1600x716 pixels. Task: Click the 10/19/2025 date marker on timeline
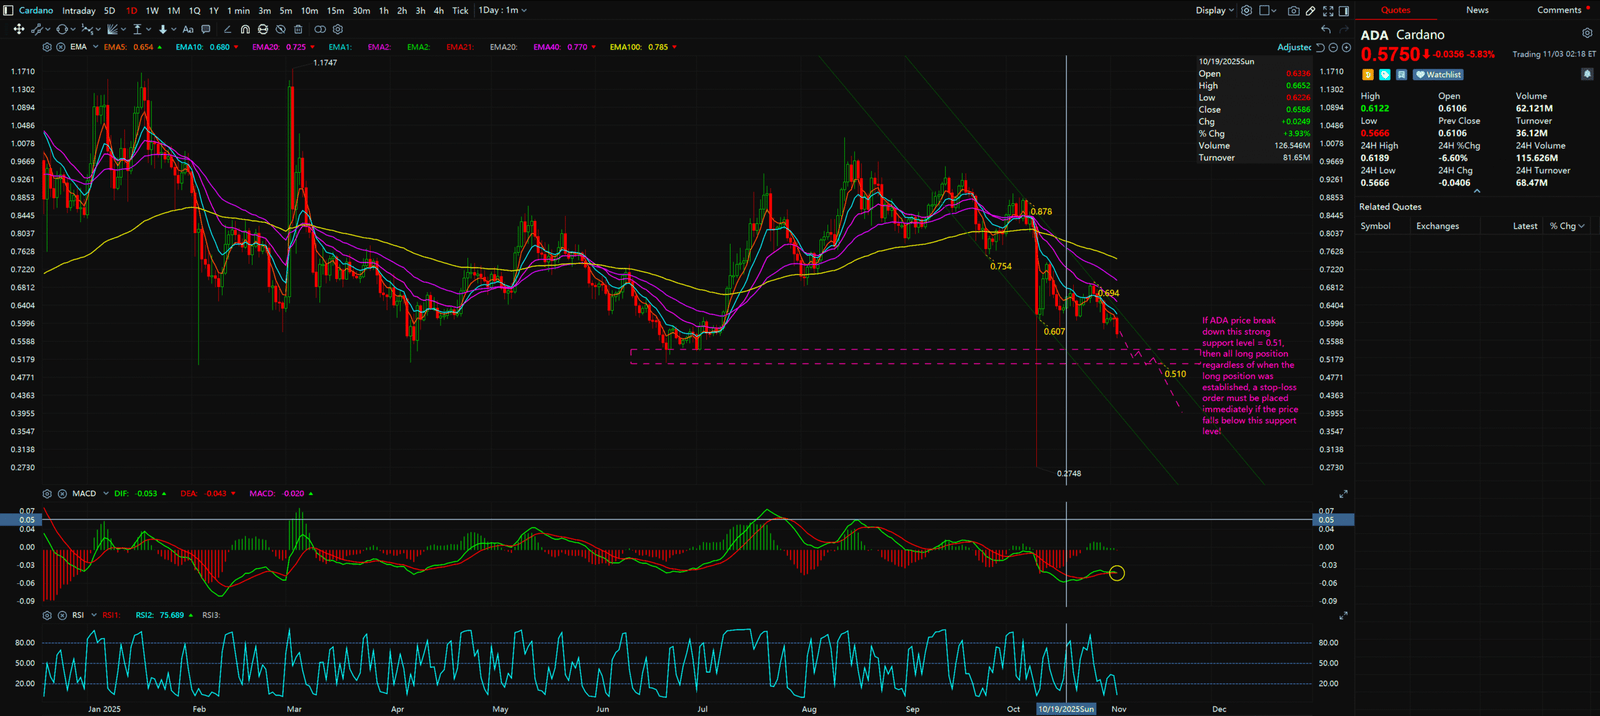1066,709
